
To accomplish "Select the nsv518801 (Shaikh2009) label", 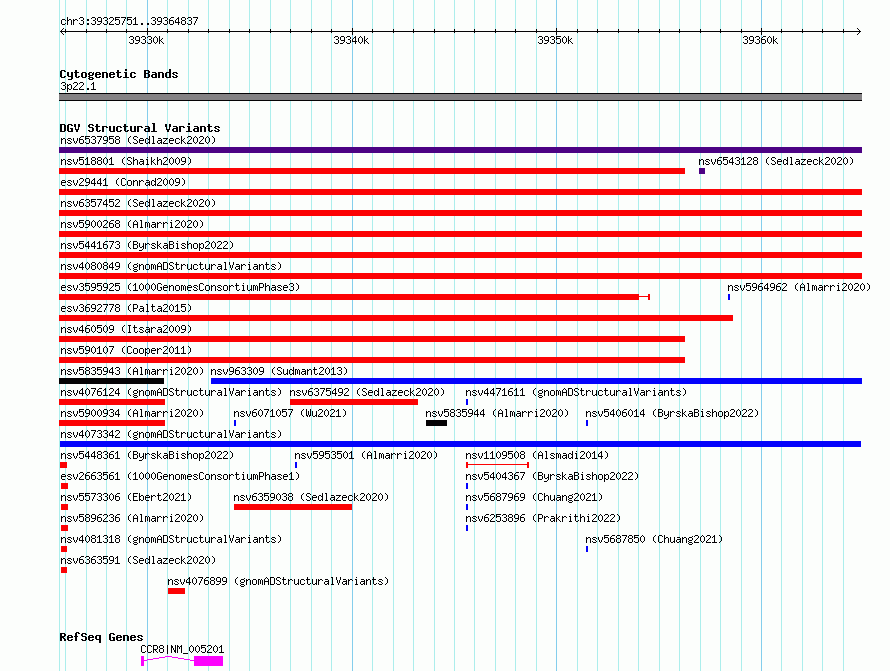I will (126, 161).
